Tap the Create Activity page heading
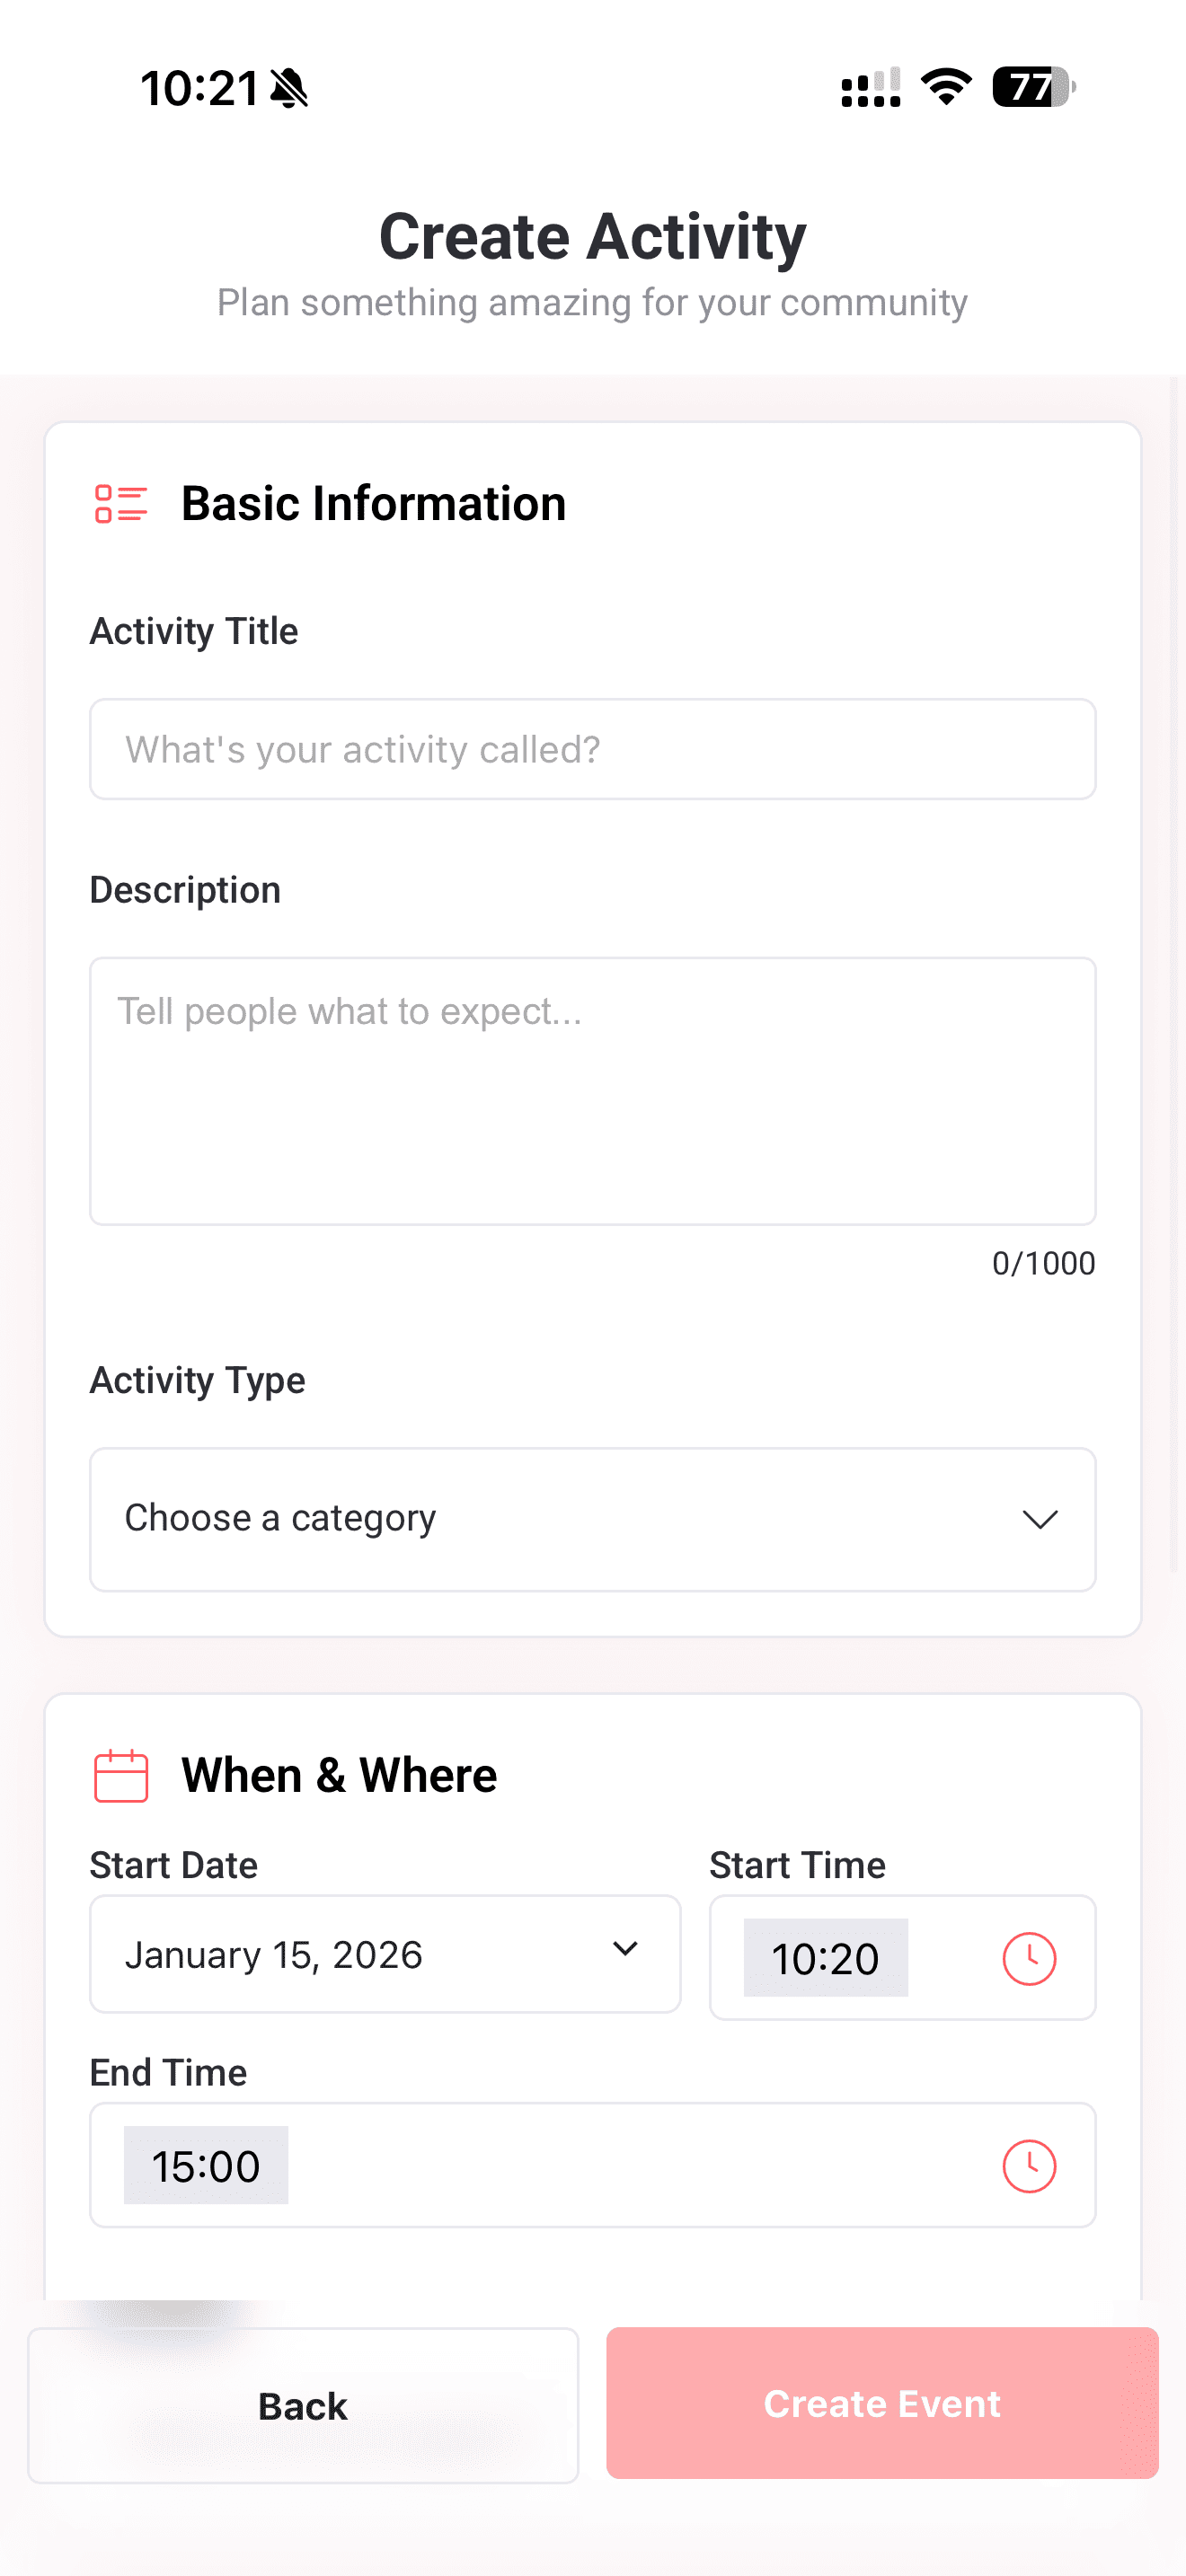The width and height of the screenshot is (1186, 2576). click(x=592, y=237)
